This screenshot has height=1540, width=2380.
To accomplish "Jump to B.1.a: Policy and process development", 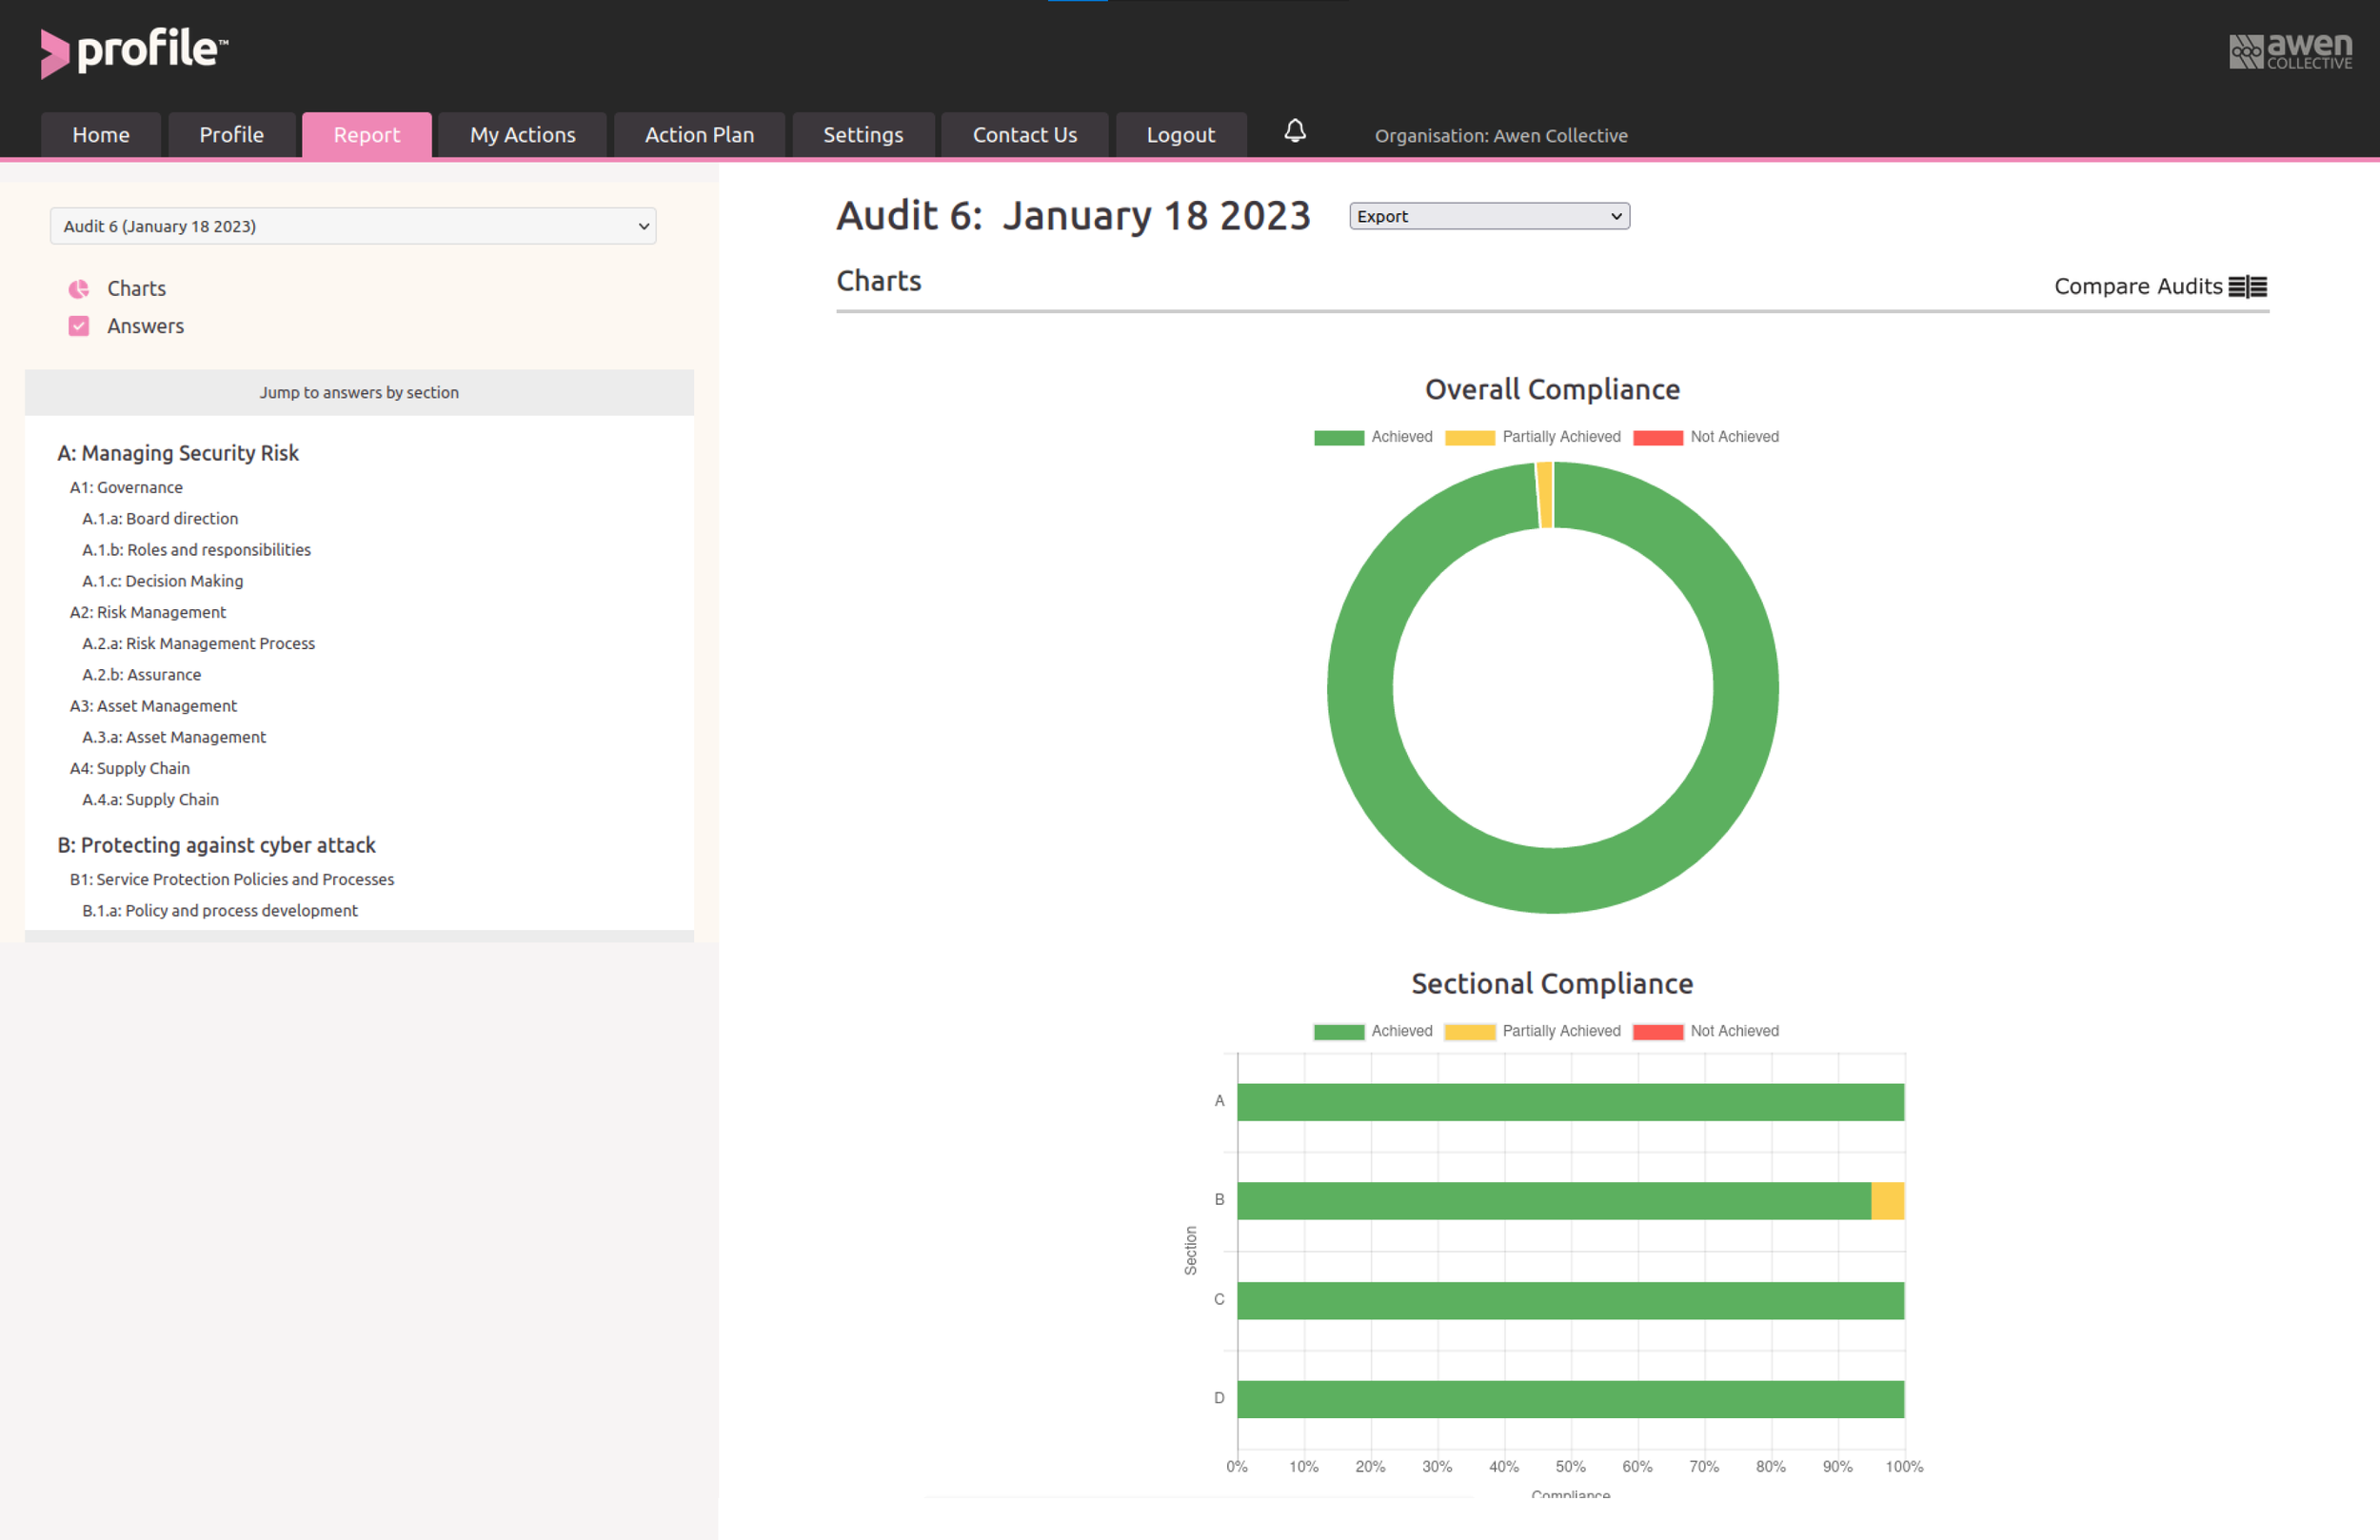I will pos(220,911).
